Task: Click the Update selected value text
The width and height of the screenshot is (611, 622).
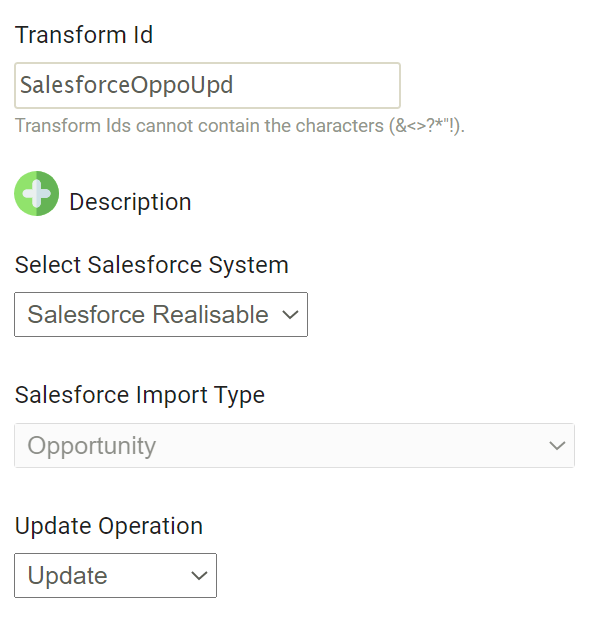Action: [x=68, y=576]
